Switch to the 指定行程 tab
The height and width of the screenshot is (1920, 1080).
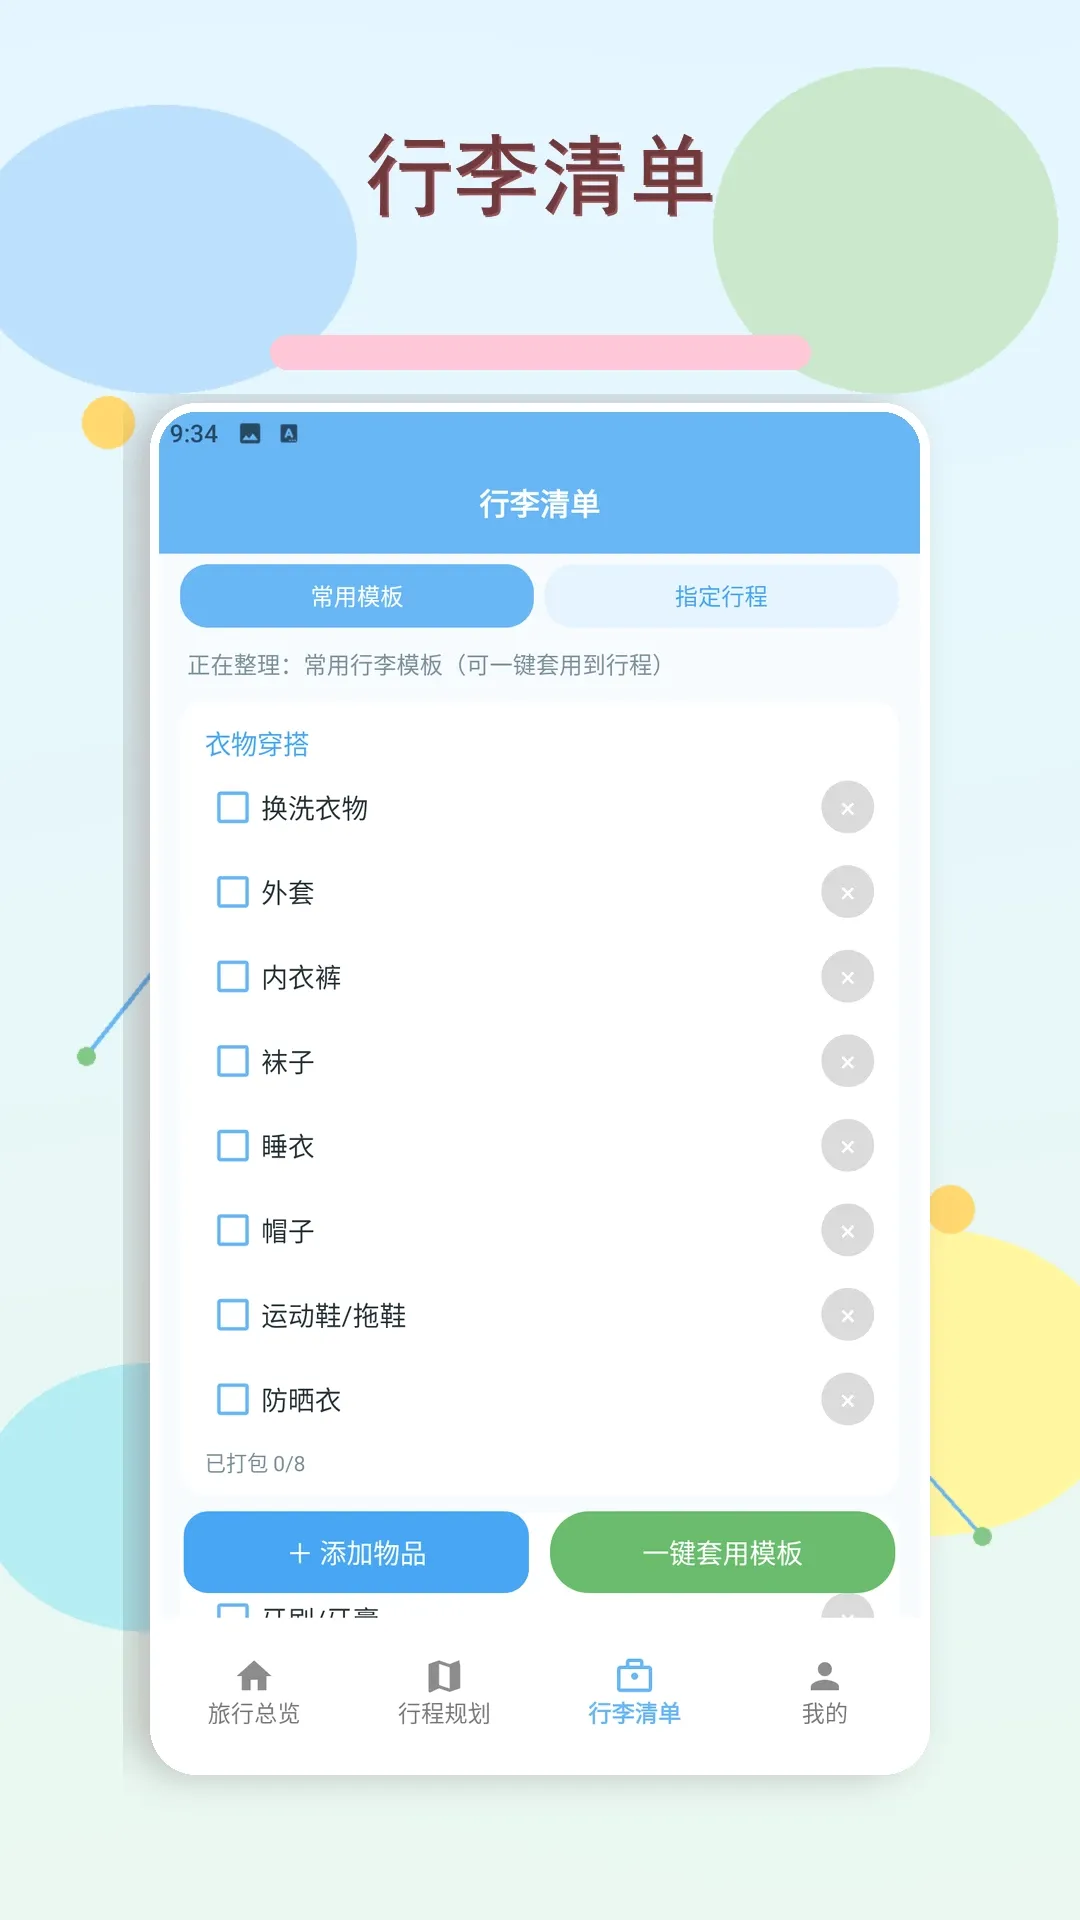point(721,596)
